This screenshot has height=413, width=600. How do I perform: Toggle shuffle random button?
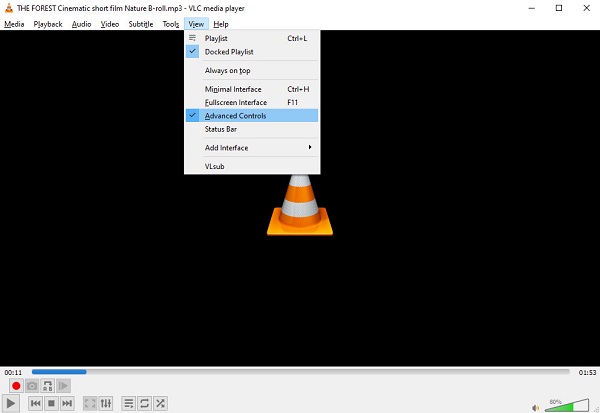click(x=160, y=403)
